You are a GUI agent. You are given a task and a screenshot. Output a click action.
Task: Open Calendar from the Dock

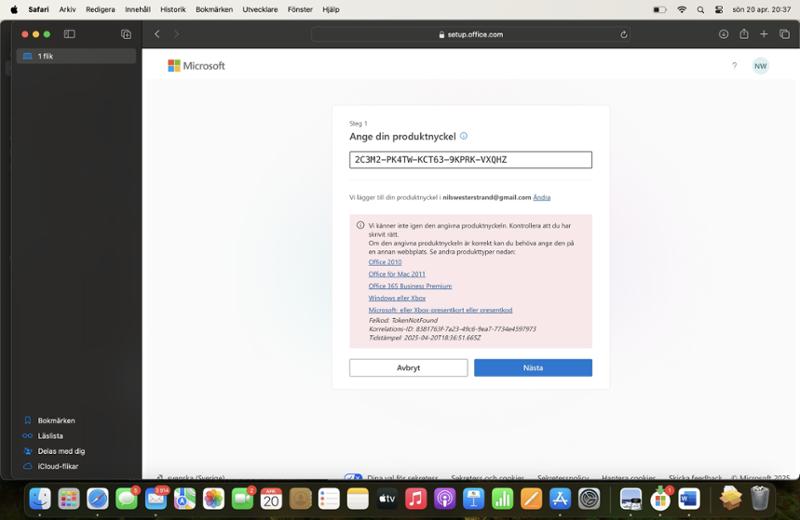pyautogui.click(x=271, y=499)
